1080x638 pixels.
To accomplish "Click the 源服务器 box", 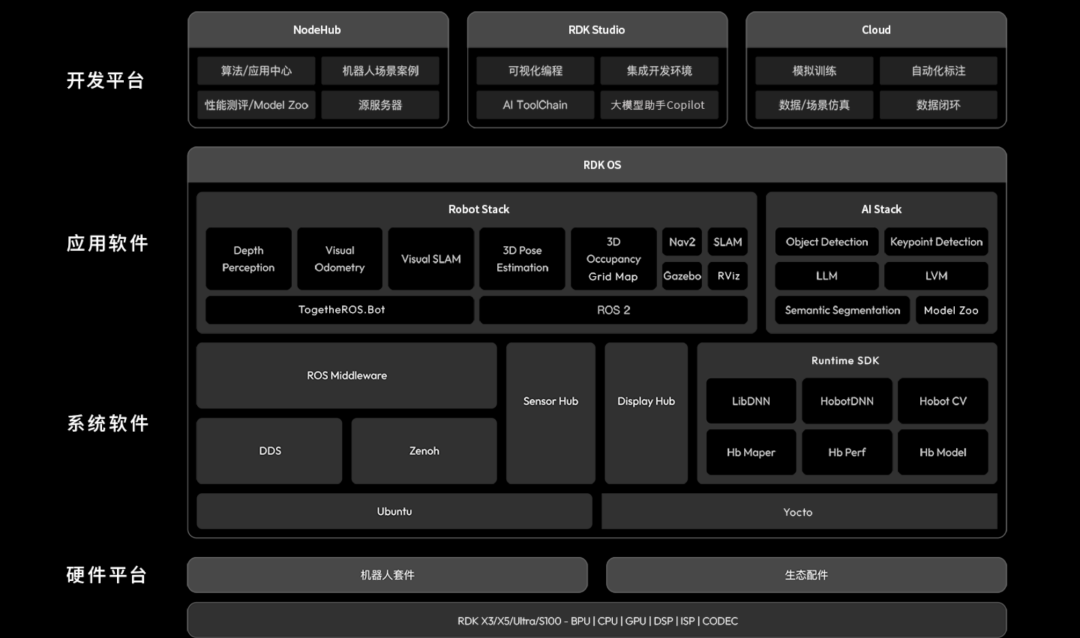I will 380,105.
